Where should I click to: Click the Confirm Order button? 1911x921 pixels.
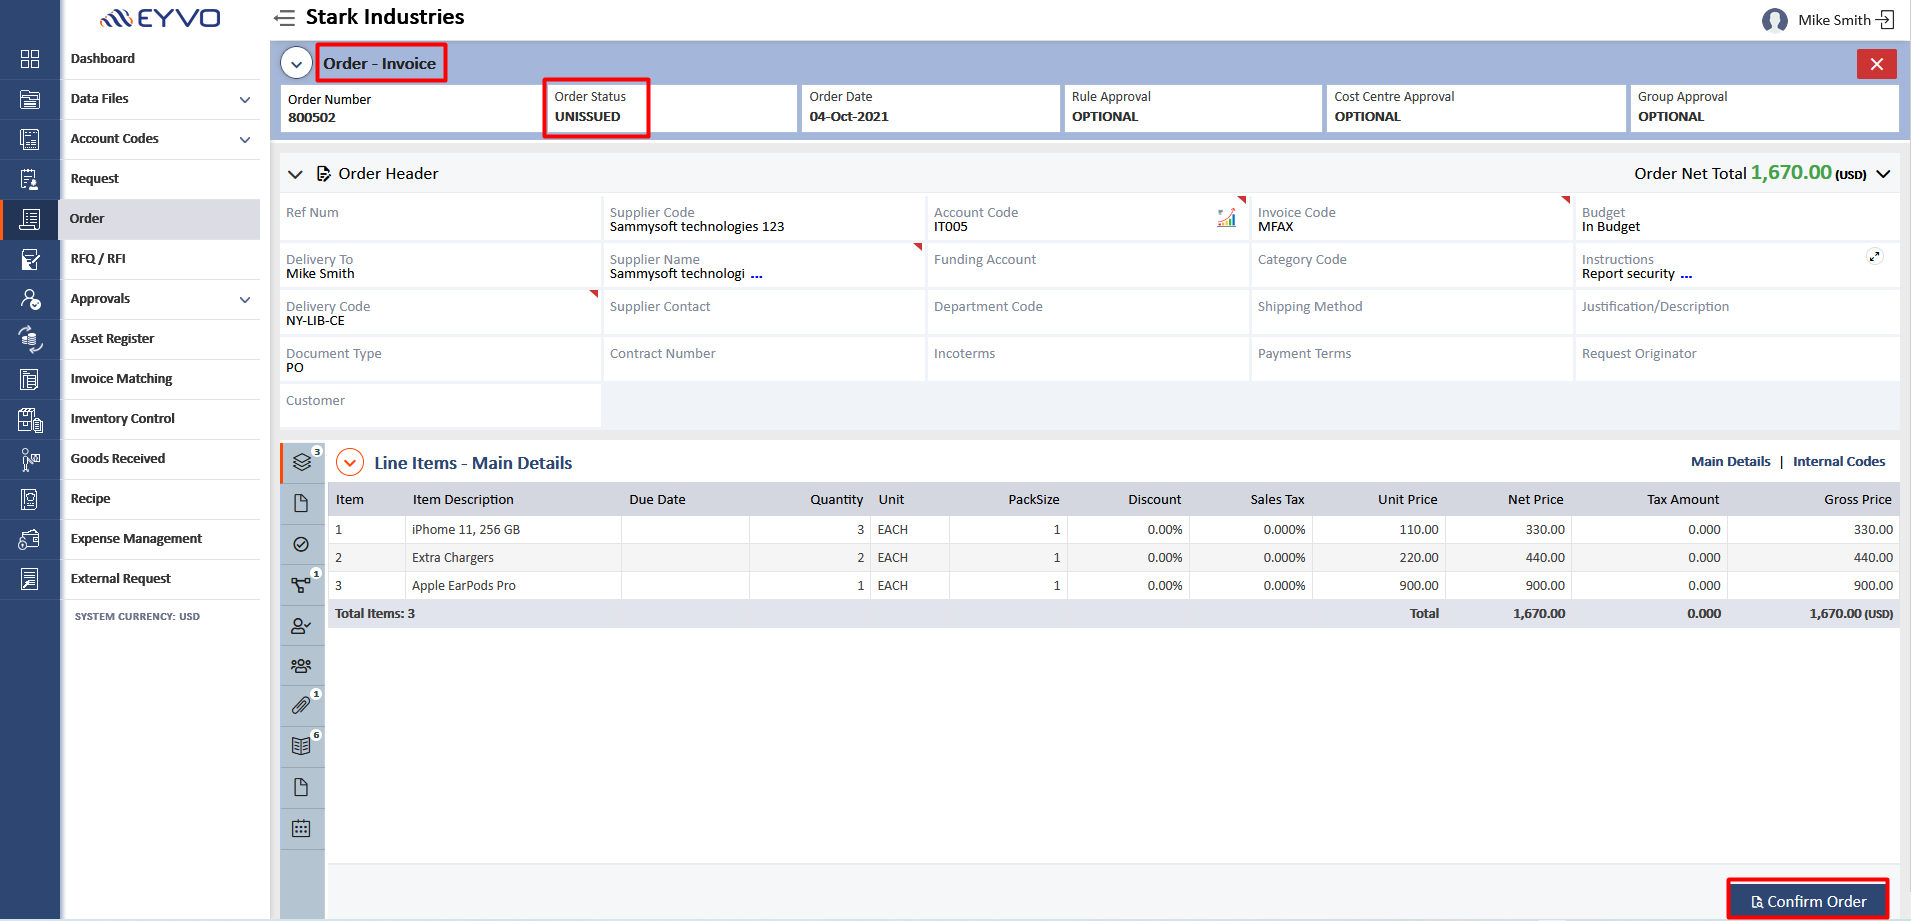pos(1808,901)
